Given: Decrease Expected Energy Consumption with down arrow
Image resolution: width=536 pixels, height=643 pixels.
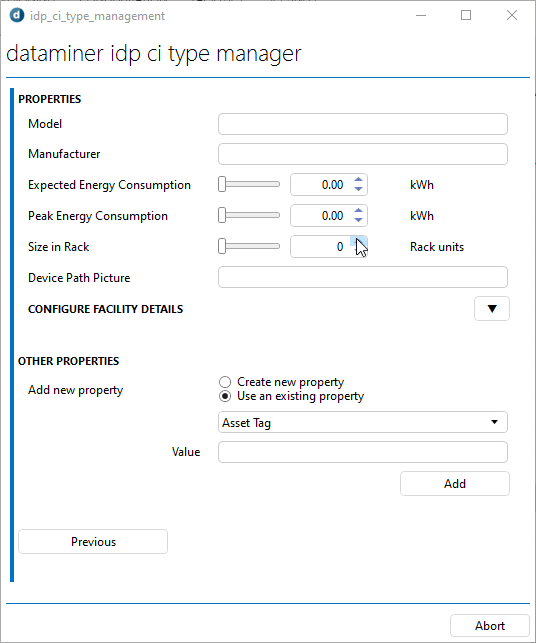Looking at the screenshot, I should [x=358, y=189].
